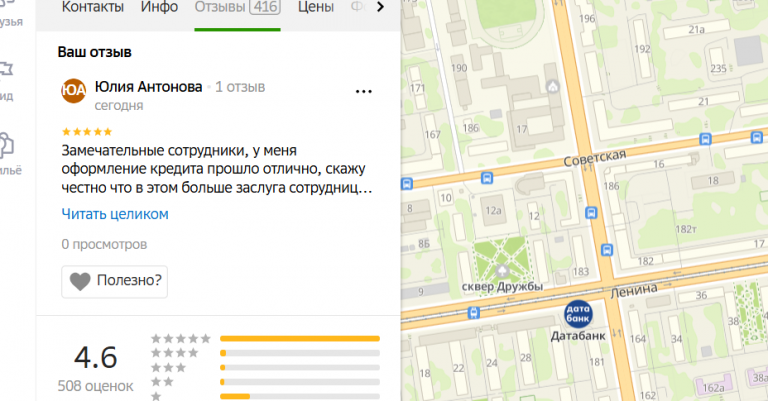Click building 8Б on the map
Image resolution: width=768 pixels, height=401 pixels.
coord(424,244)
